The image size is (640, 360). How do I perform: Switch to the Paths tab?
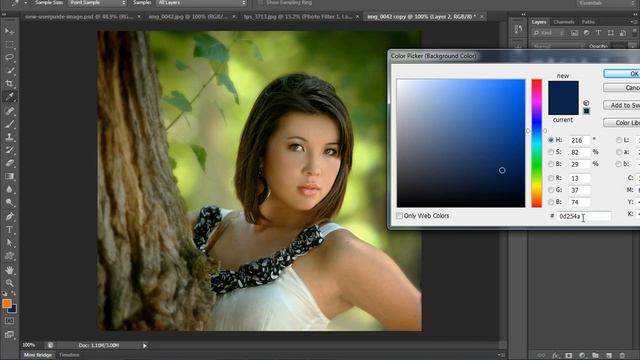coord(588,22)
